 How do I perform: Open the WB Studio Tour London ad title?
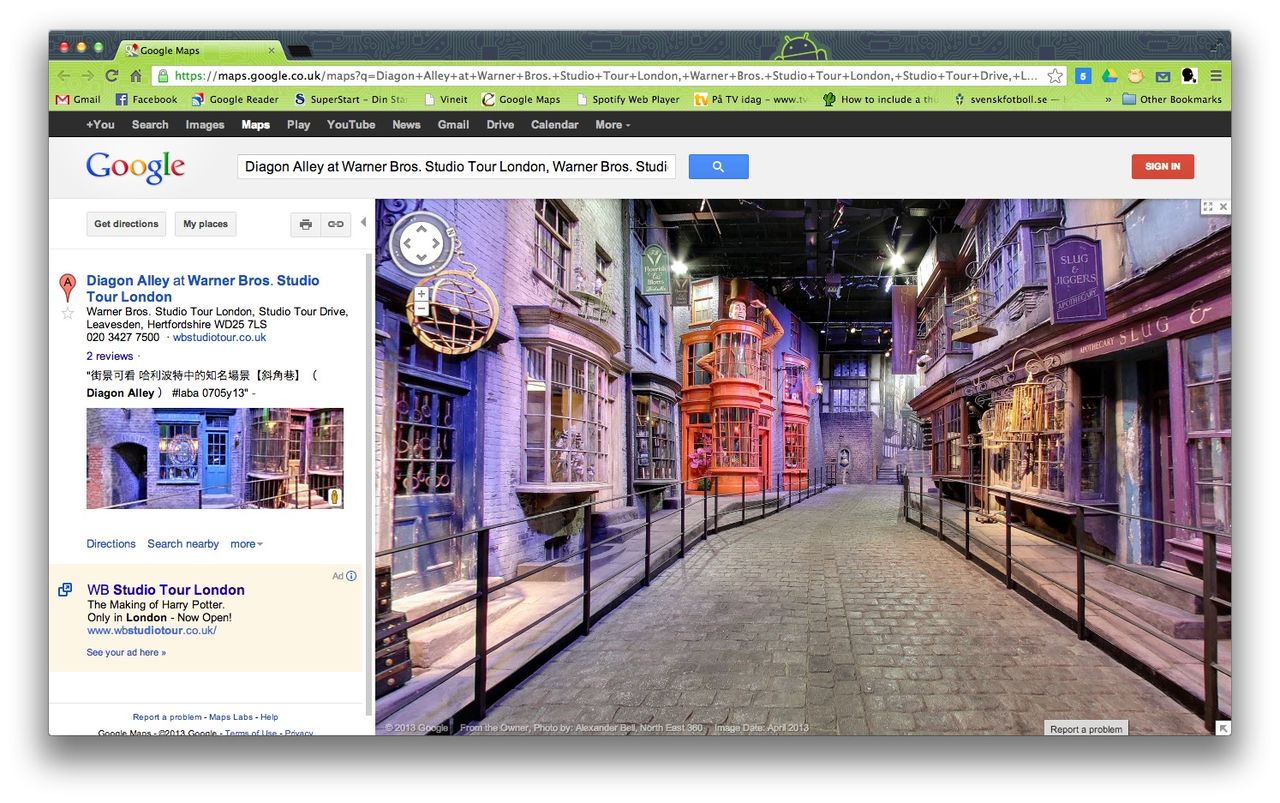[x=165, y=590]
